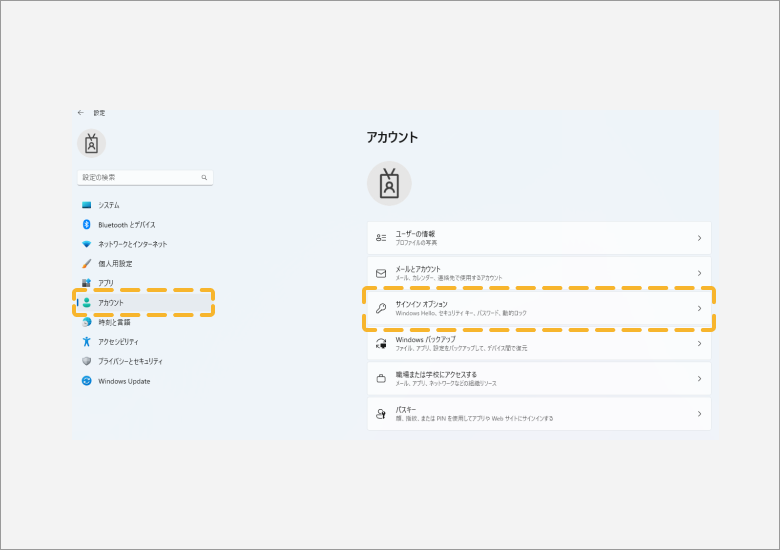
Task: Select 個人用設定 in the sidebar
Action: coord(115,264)
